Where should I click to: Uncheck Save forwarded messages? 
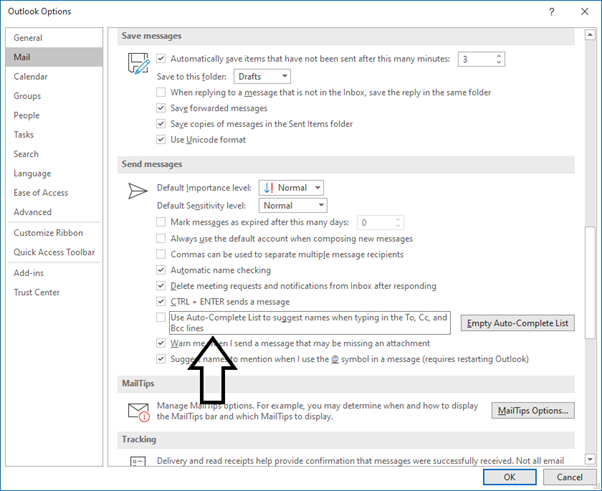[x=161, y=108]
